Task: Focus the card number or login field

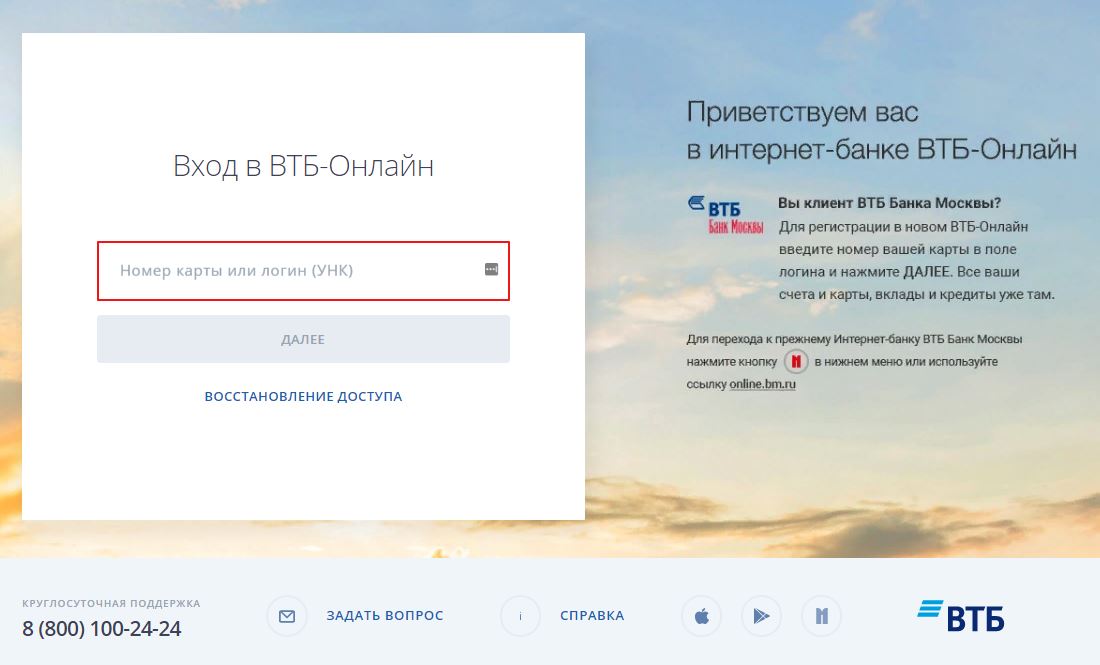Action: tap(303, 271)
